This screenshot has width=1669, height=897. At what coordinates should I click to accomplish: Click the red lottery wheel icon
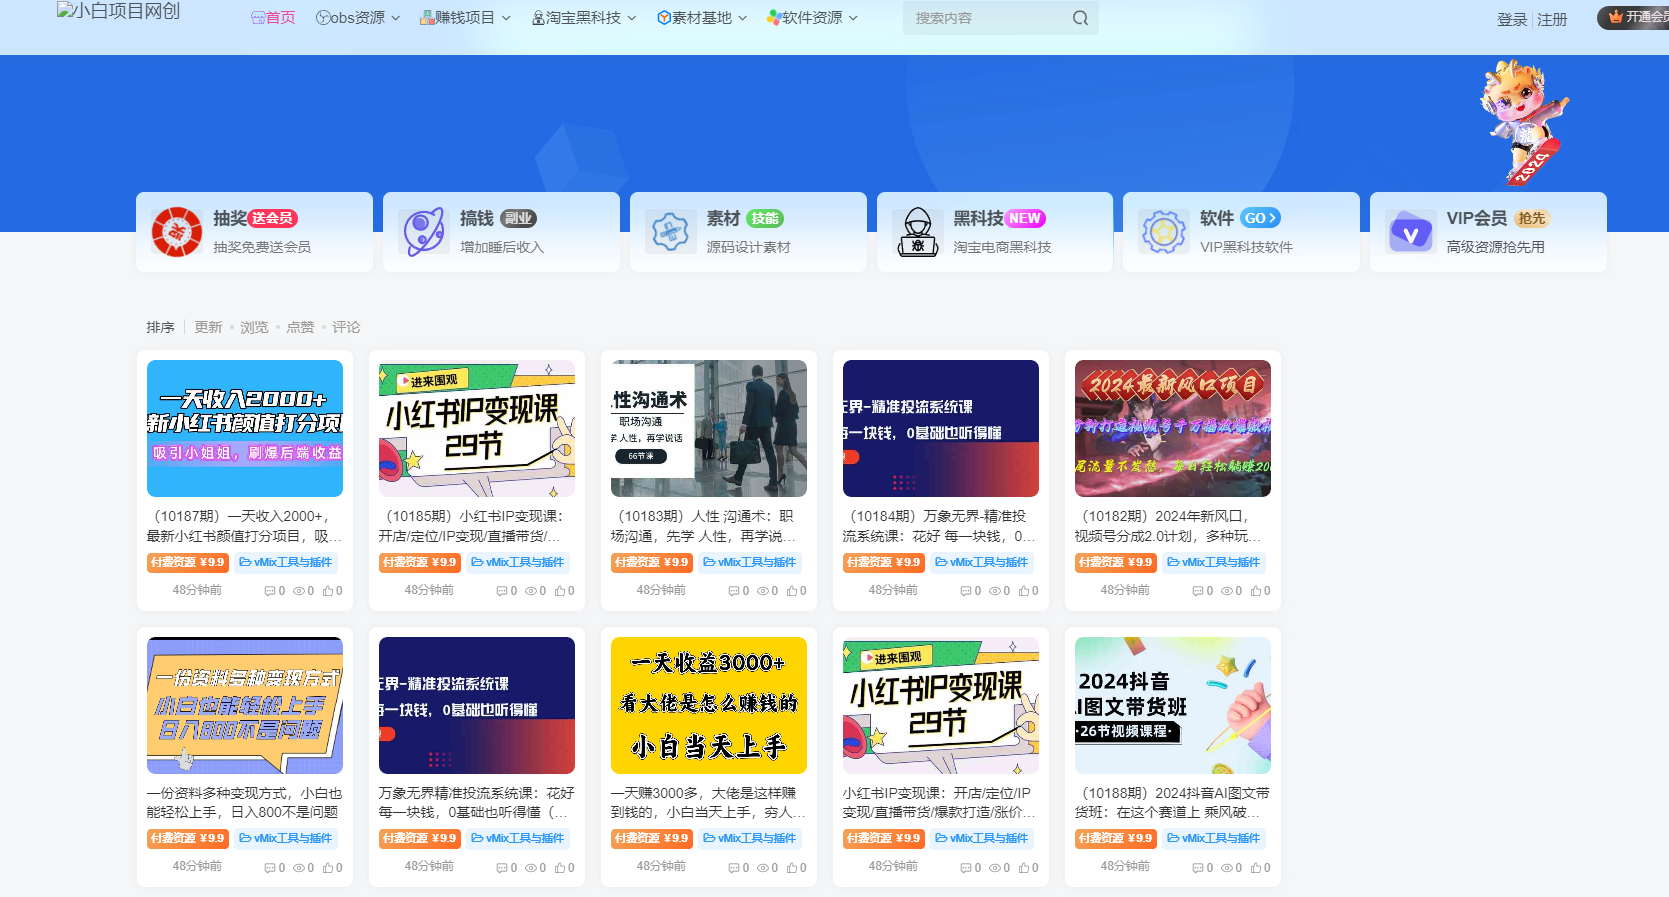click(177, 232)
